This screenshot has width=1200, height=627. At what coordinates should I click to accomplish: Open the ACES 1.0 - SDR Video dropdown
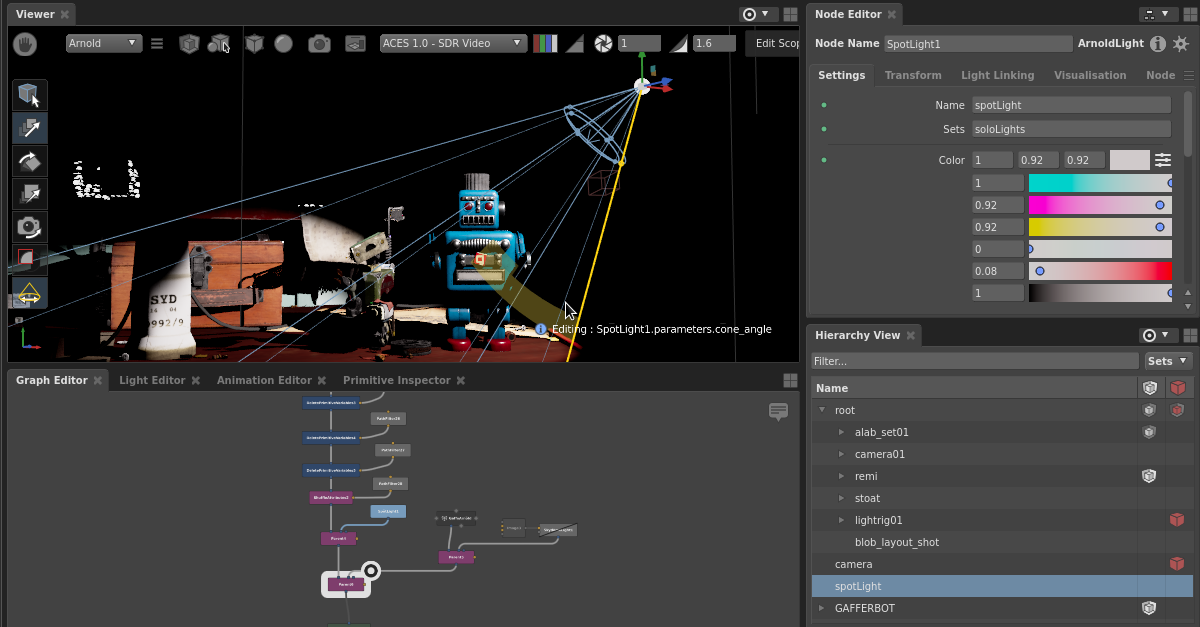coord(452,43)
